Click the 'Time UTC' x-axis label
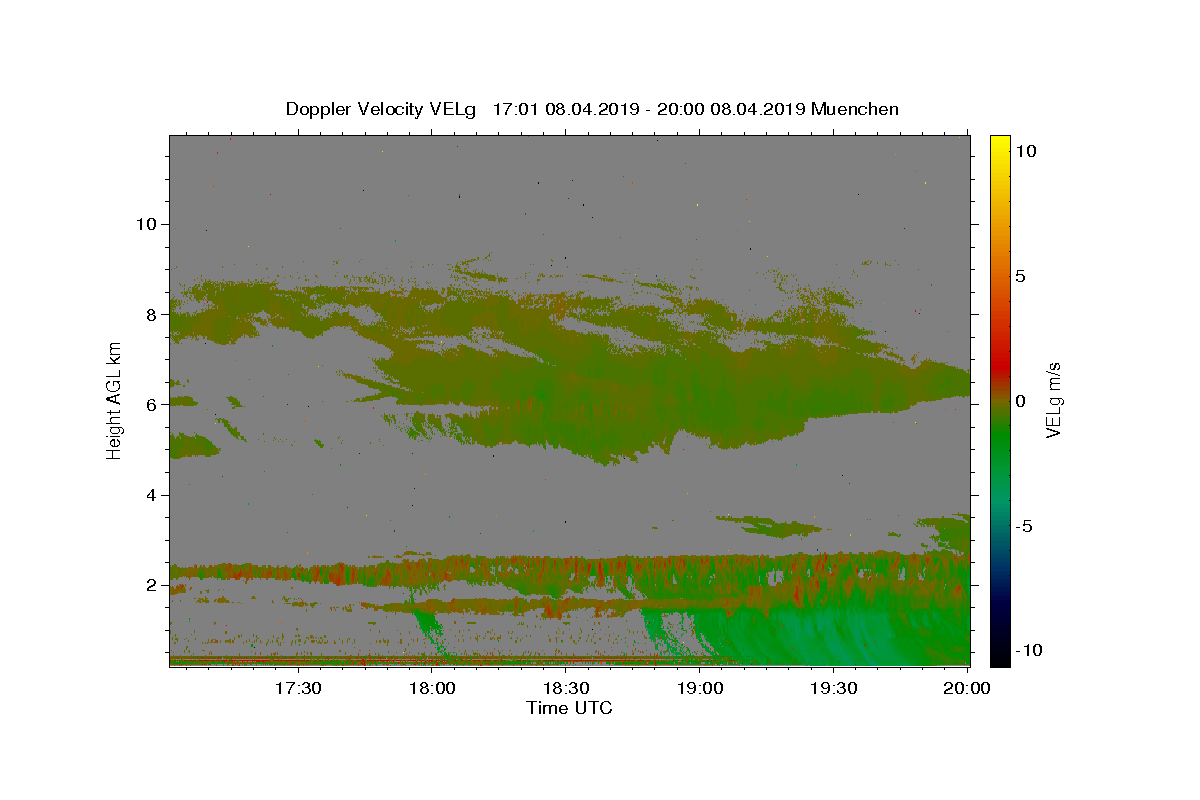1200x800 pixels. [569, 708]
